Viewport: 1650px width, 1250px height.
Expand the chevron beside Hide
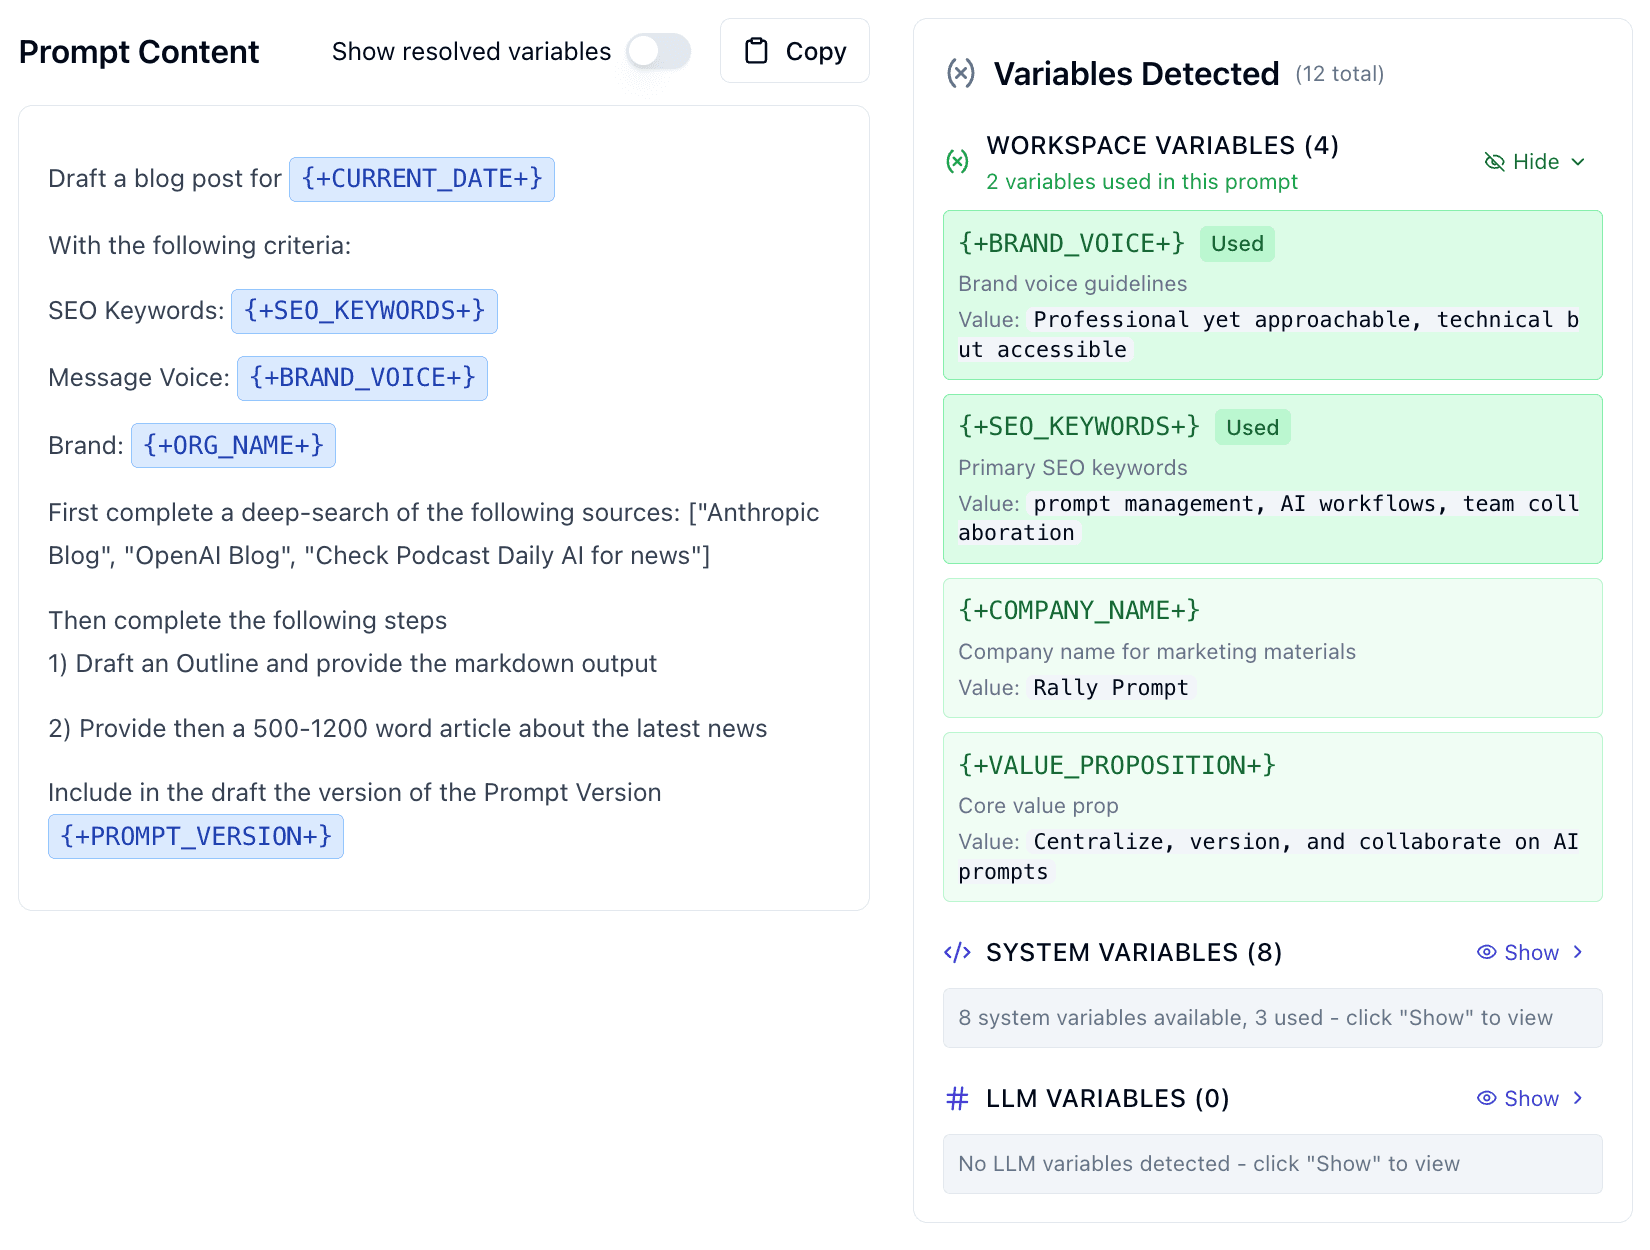1580,161
